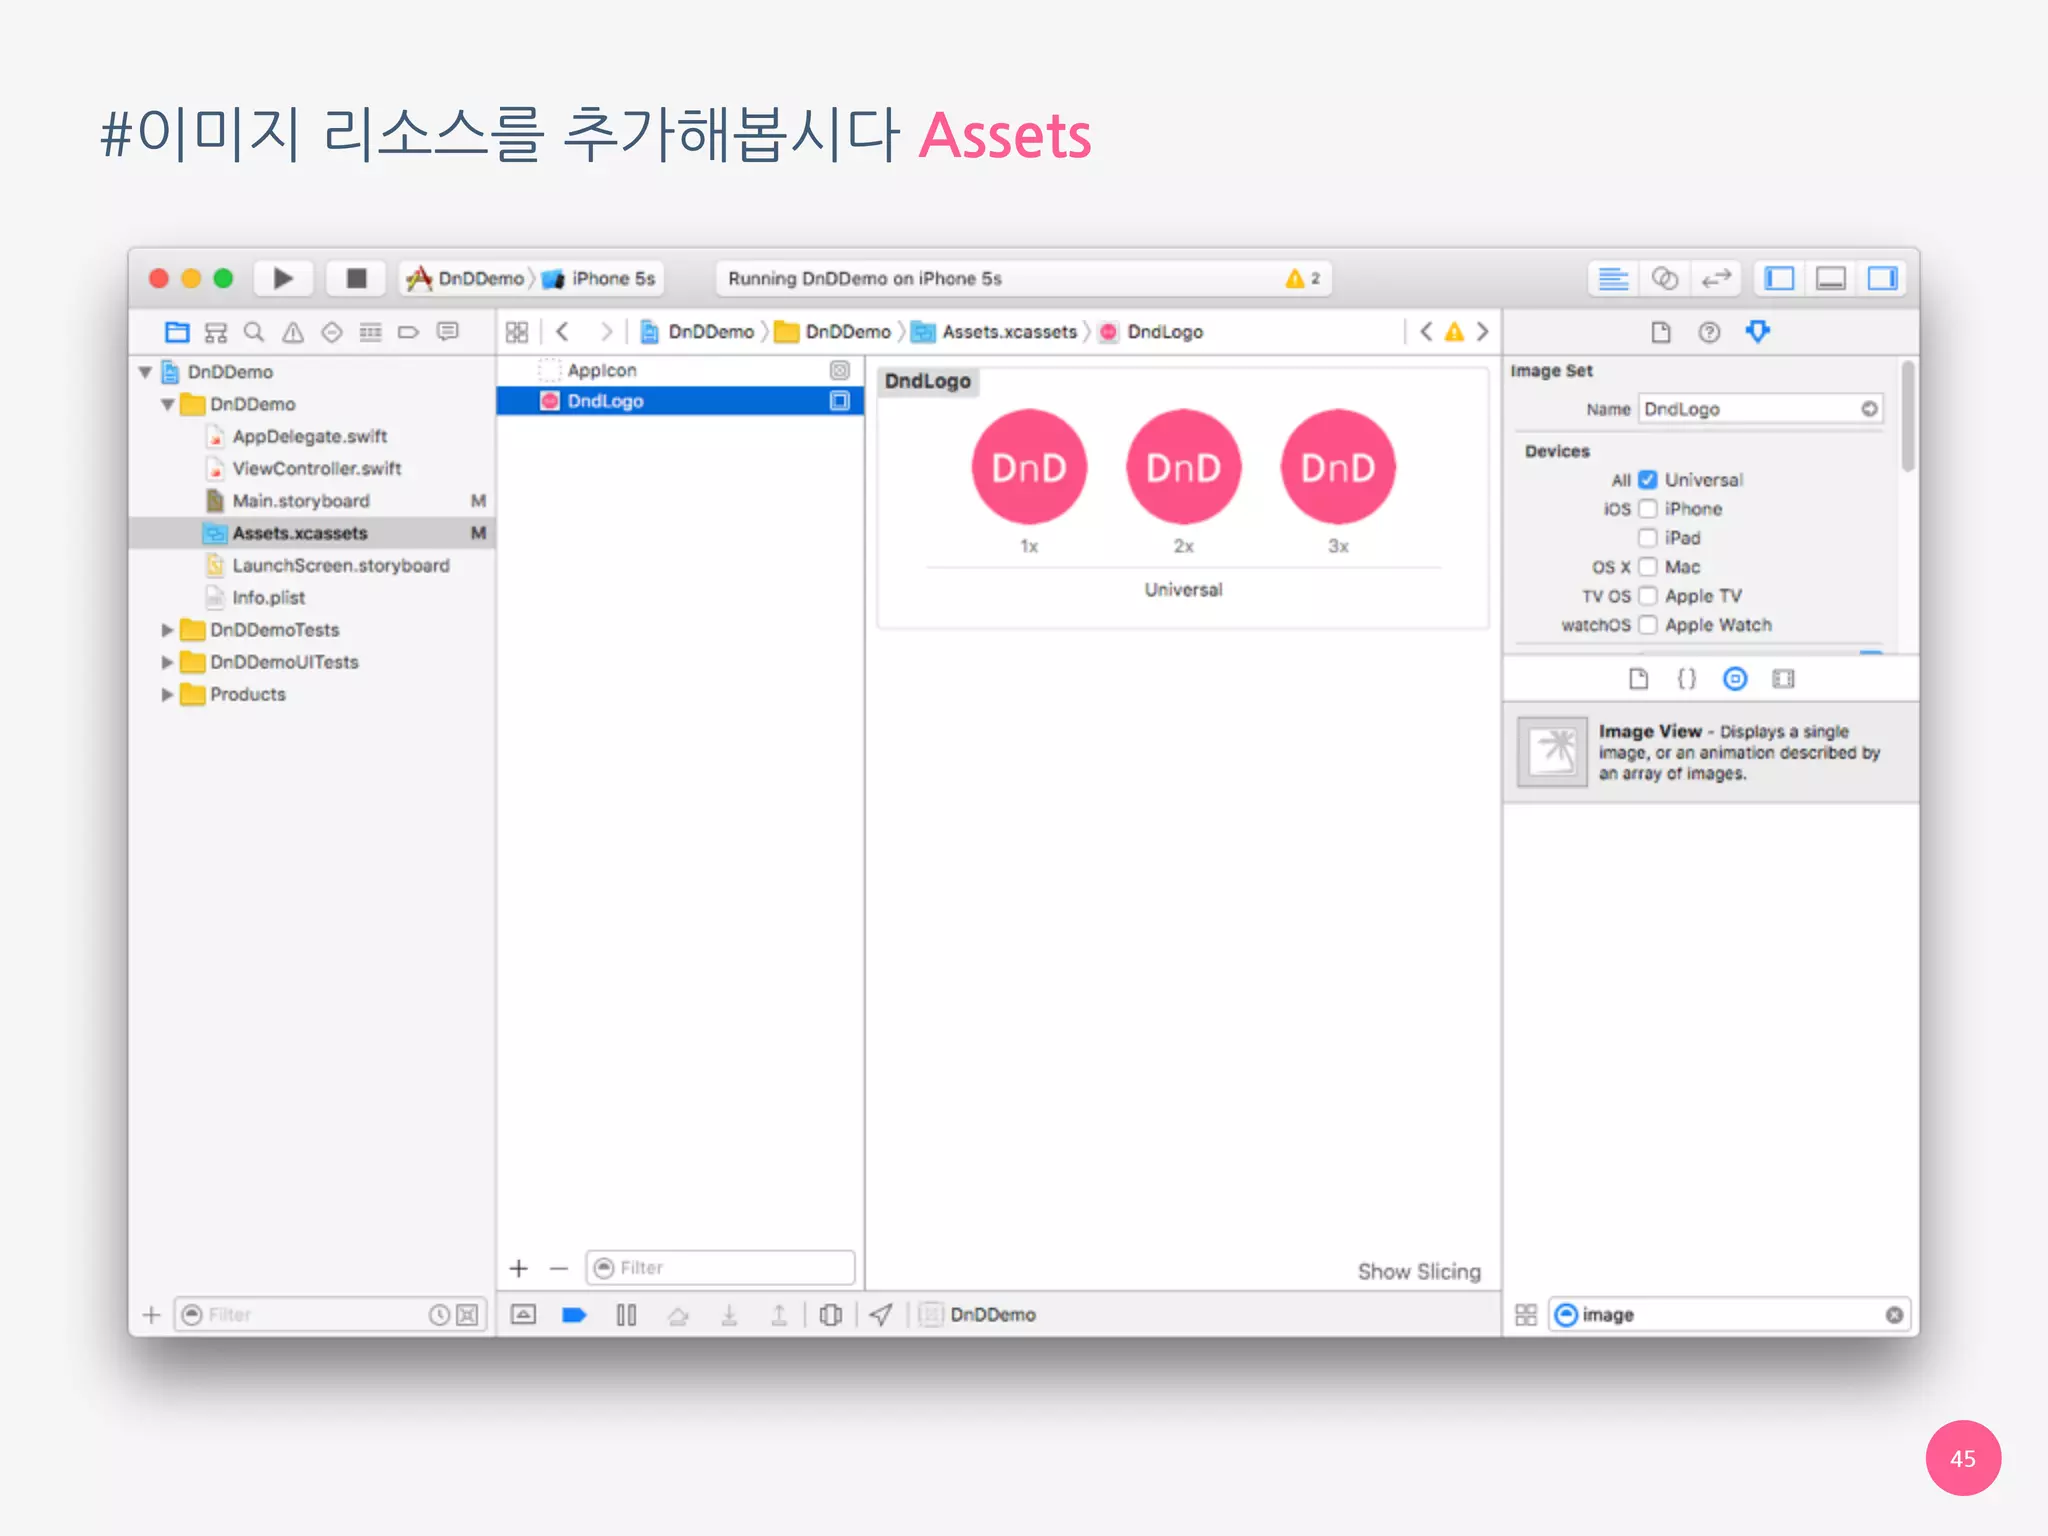This screenshot has width=2048, height=1536.
Task: Add a new asset with plus button
Action: [518, 1269]
